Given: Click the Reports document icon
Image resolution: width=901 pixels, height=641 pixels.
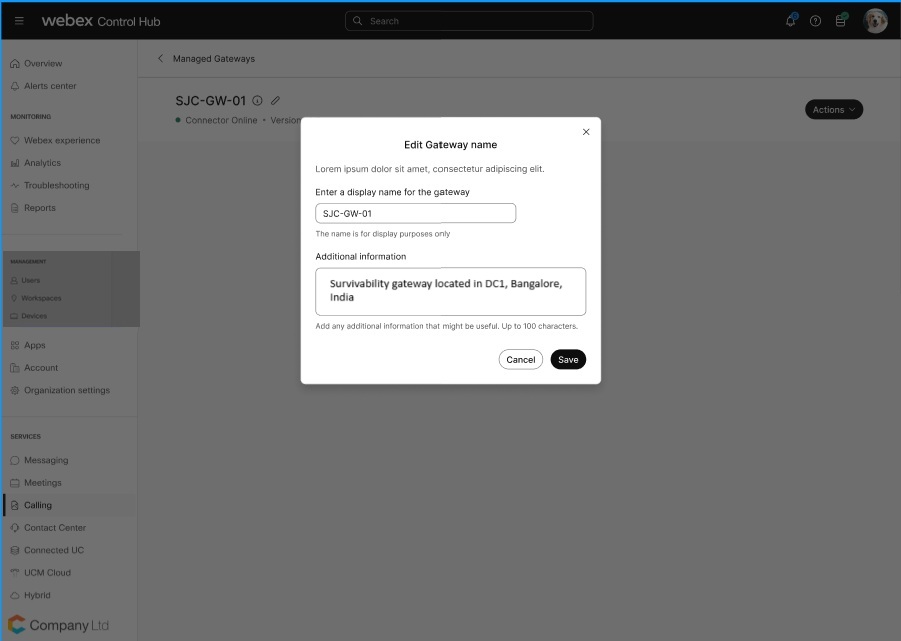Looking at the screenshot, I should (15, 208).
